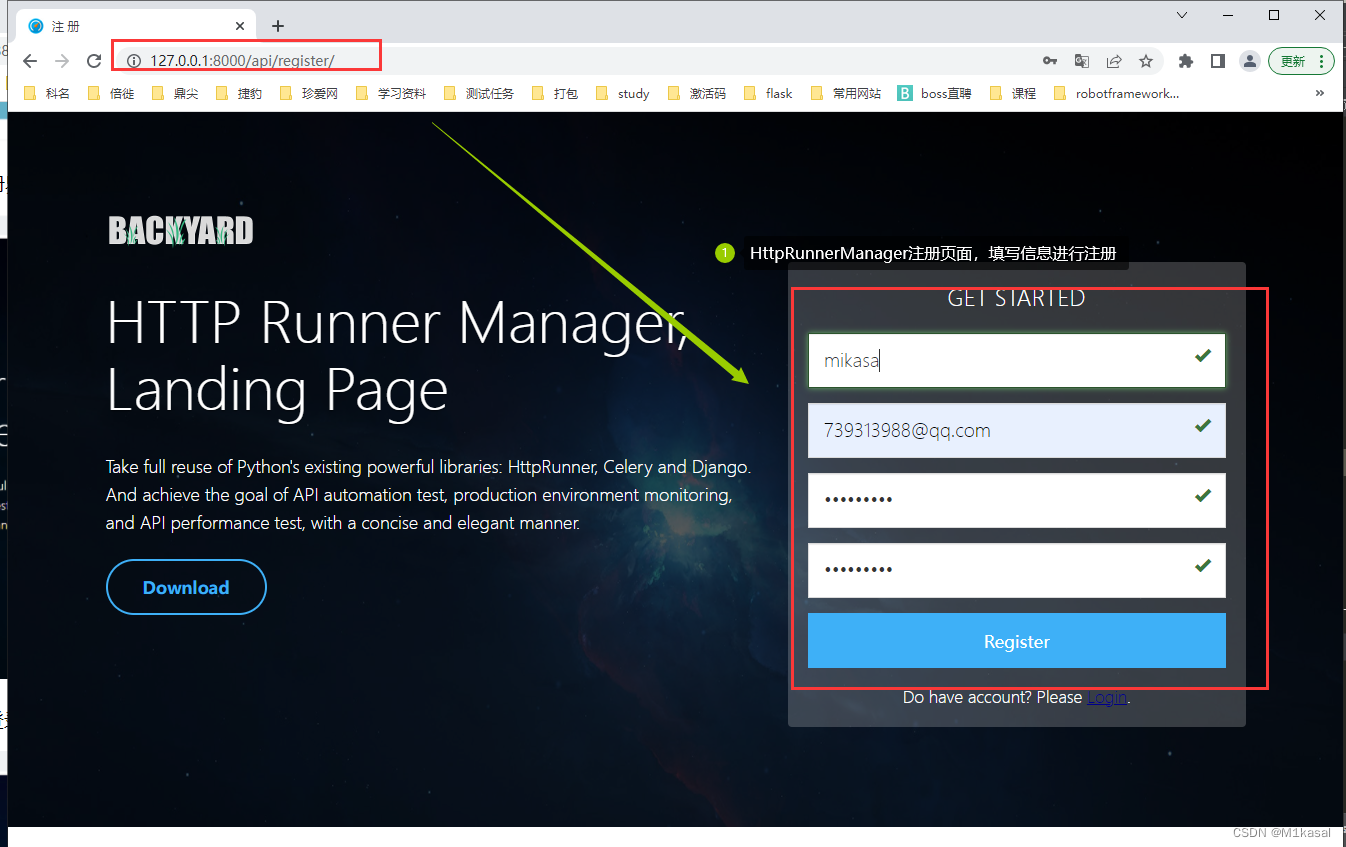Open the Chrome profile avatar

coord(1249,61)
